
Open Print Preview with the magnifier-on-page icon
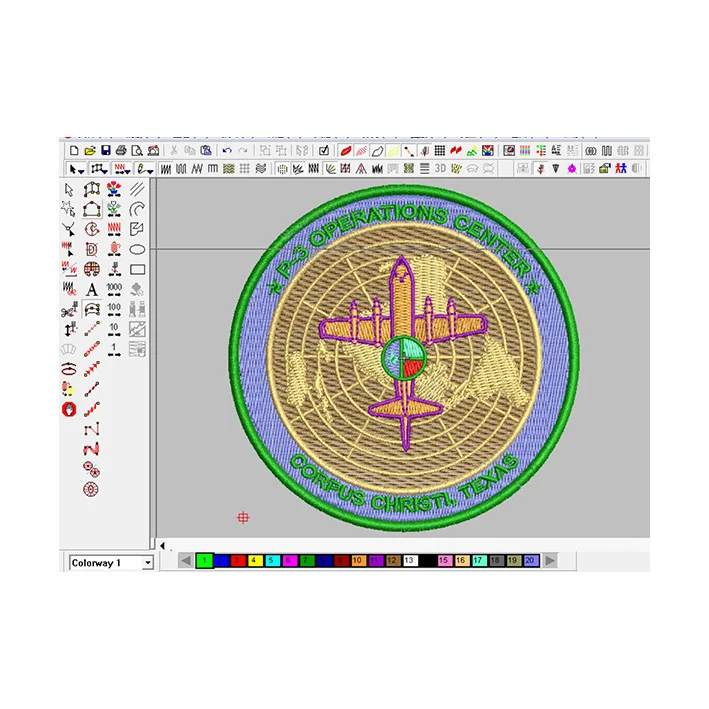pyautogui.click(x=137, y=151)
